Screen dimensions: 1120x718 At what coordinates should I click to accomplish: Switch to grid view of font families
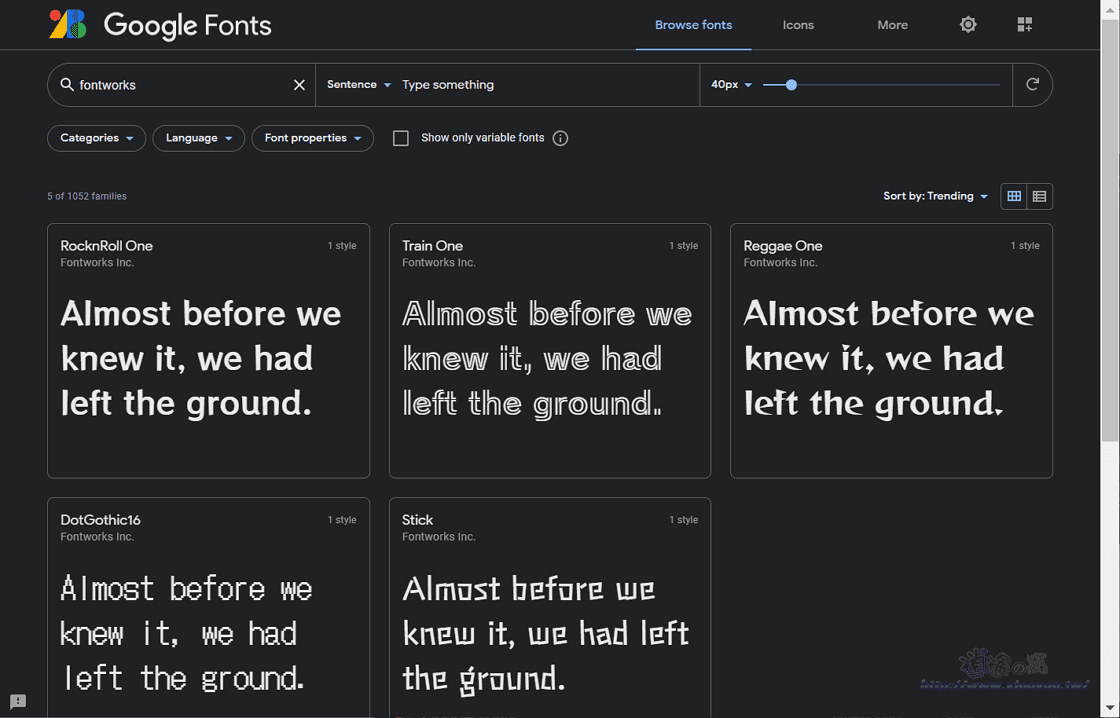(x=1013, y=196)
